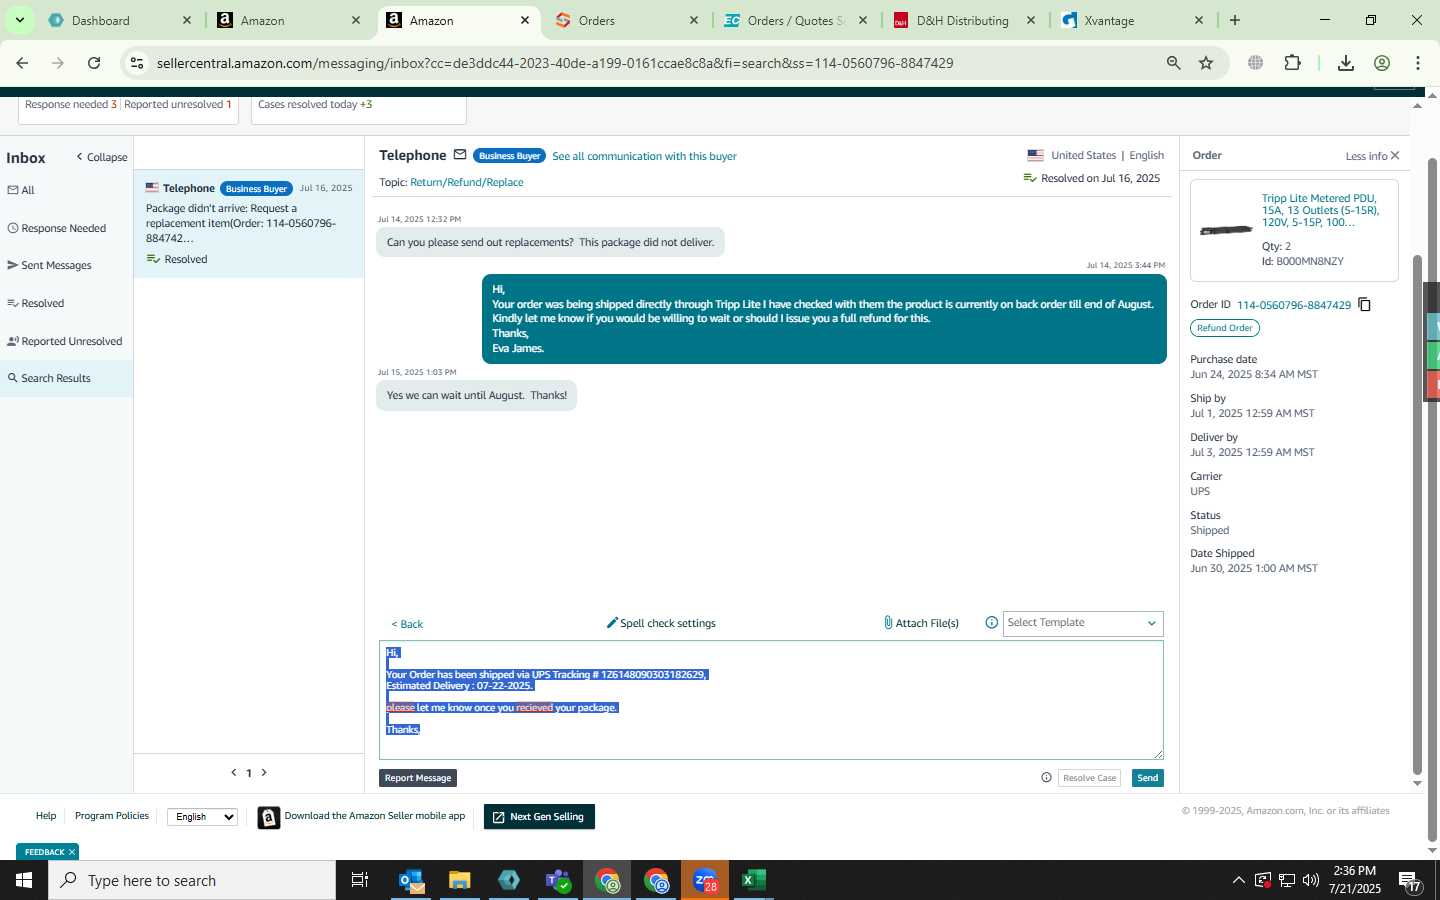Copy the Order ID with the copy icon
Viewport: 1440px width, 900px height.
pos(1364,305)
